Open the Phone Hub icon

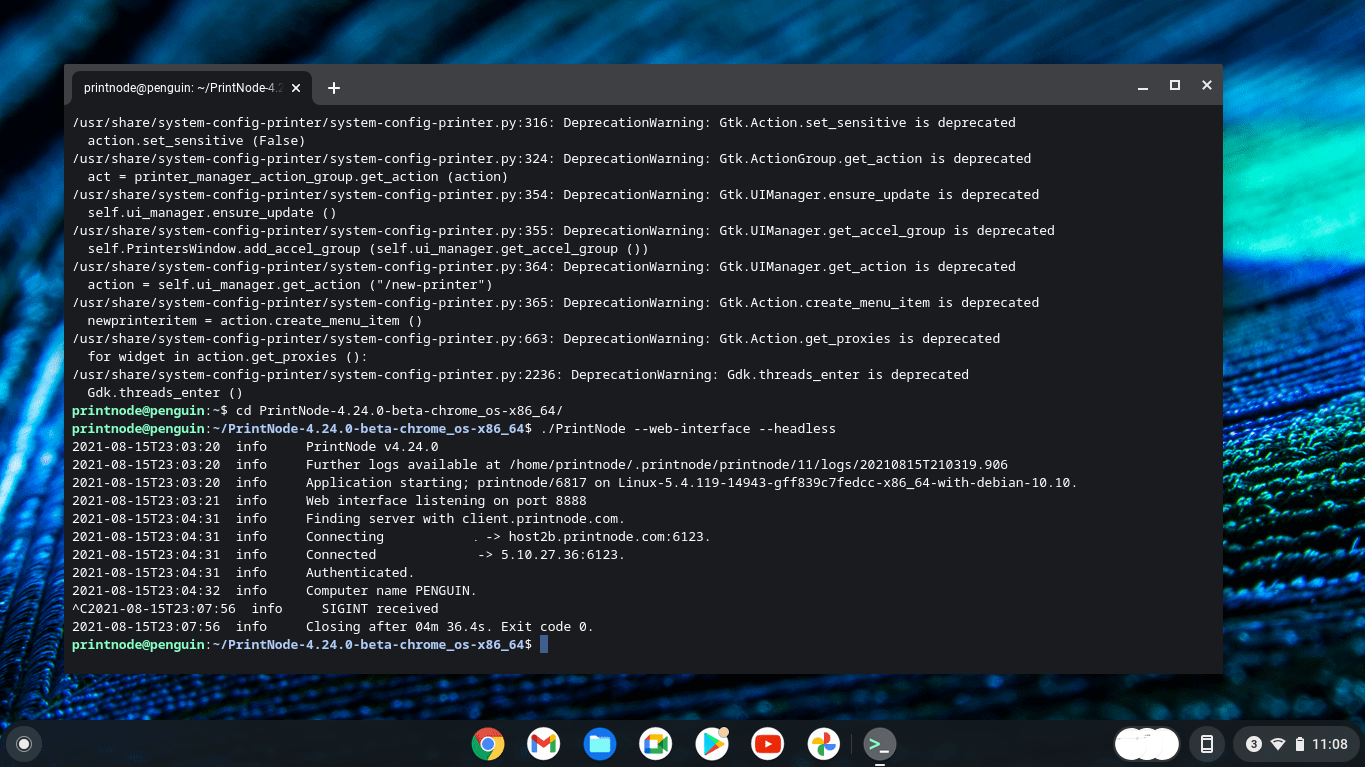click(1207, 744)
